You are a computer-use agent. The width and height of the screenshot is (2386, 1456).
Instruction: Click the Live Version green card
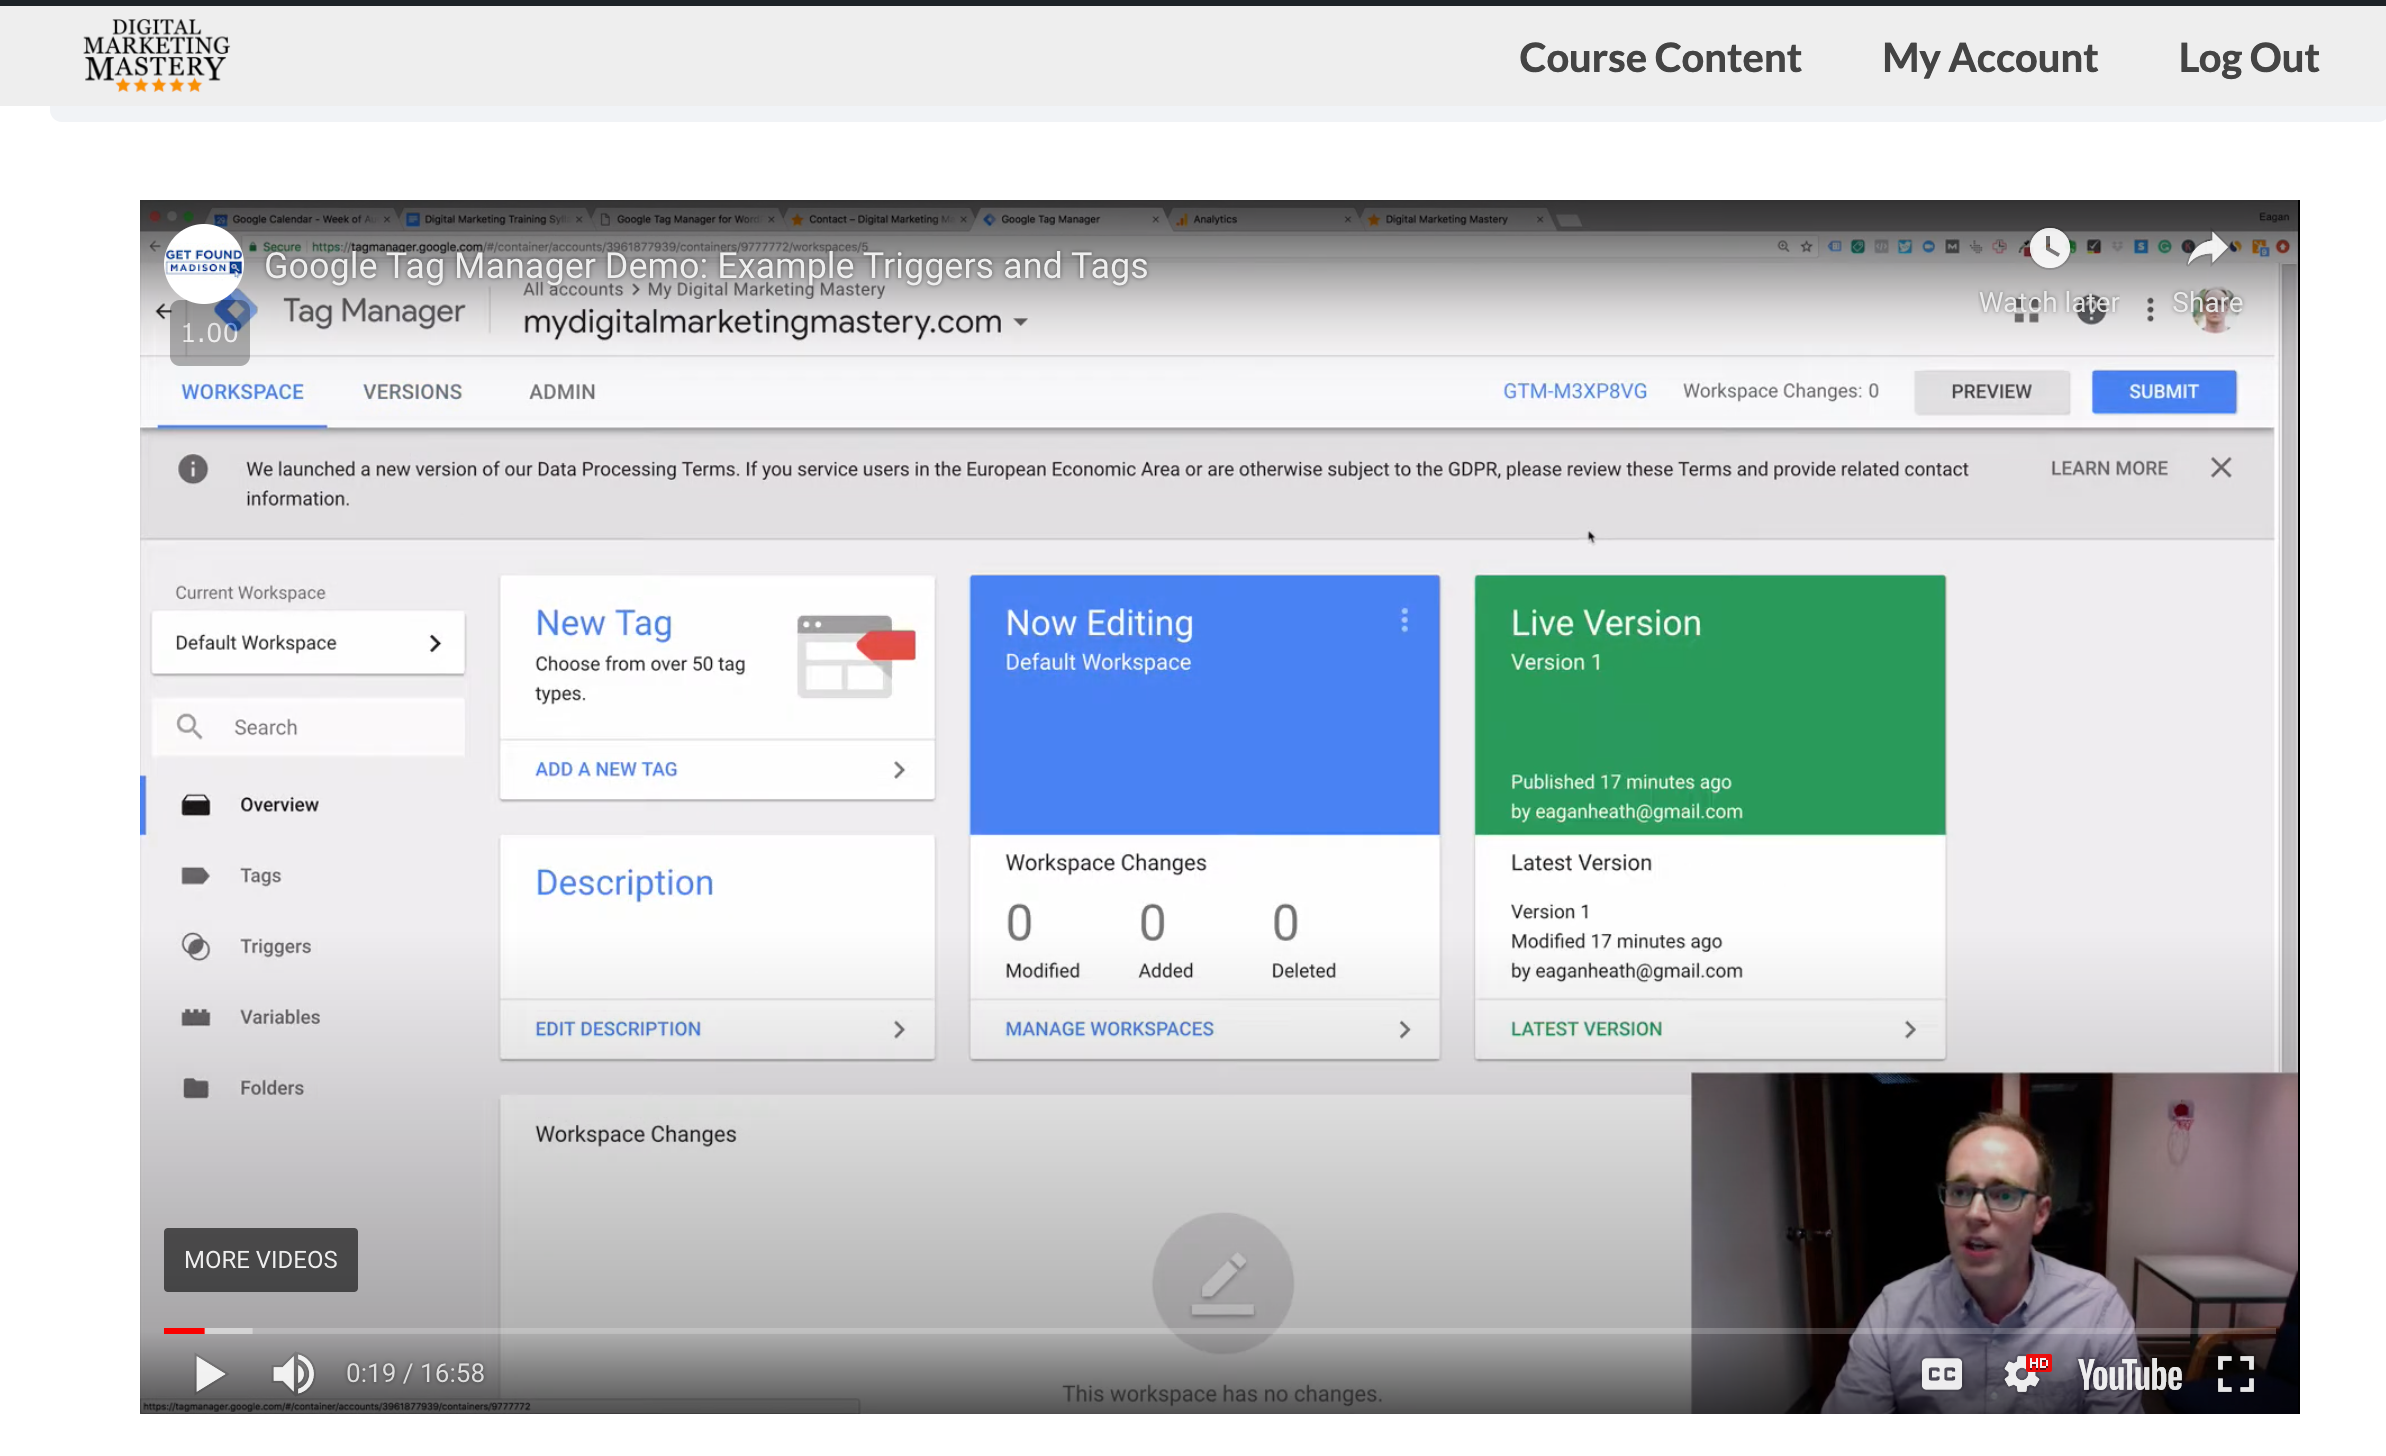1710,704
